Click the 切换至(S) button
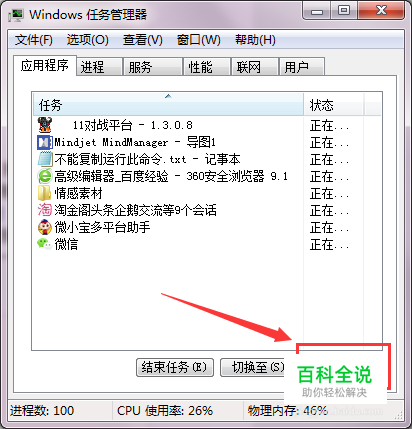The height and width of the screenshot is (429, 412). 253,368
